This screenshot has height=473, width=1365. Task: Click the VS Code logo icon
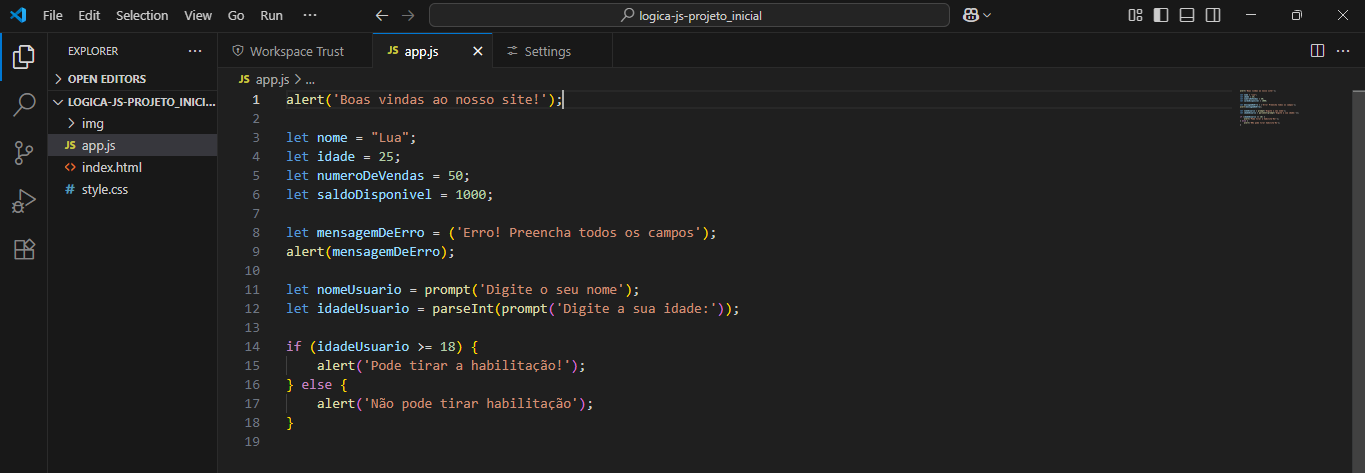(18, 15)
